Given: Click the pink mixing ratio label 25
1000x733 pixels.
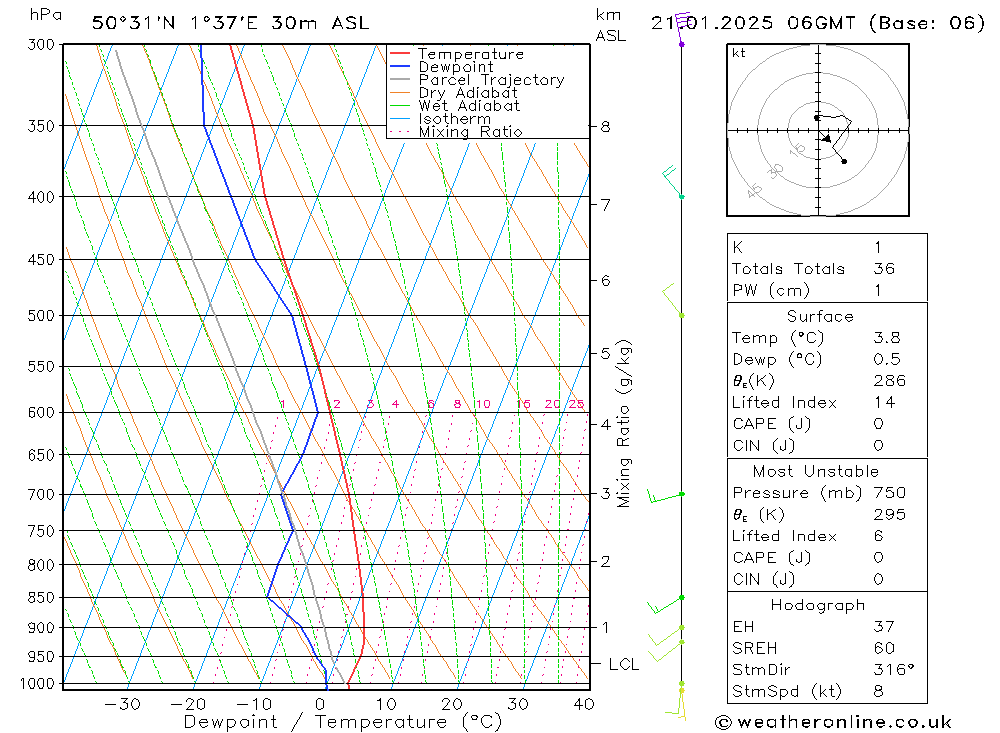Looking at the screenshot, I should 576,404.
